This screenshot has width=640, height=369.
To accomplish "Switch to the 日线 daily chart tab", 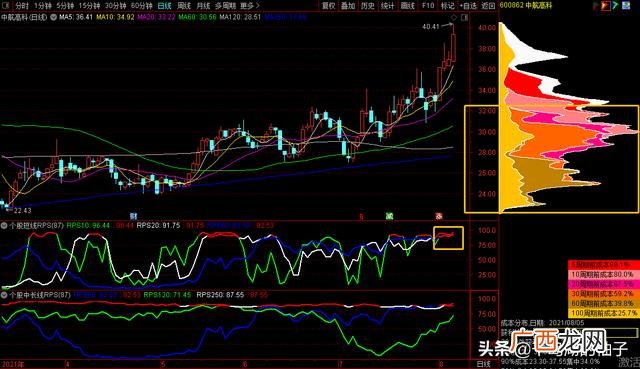I will (x=164, y=6).
